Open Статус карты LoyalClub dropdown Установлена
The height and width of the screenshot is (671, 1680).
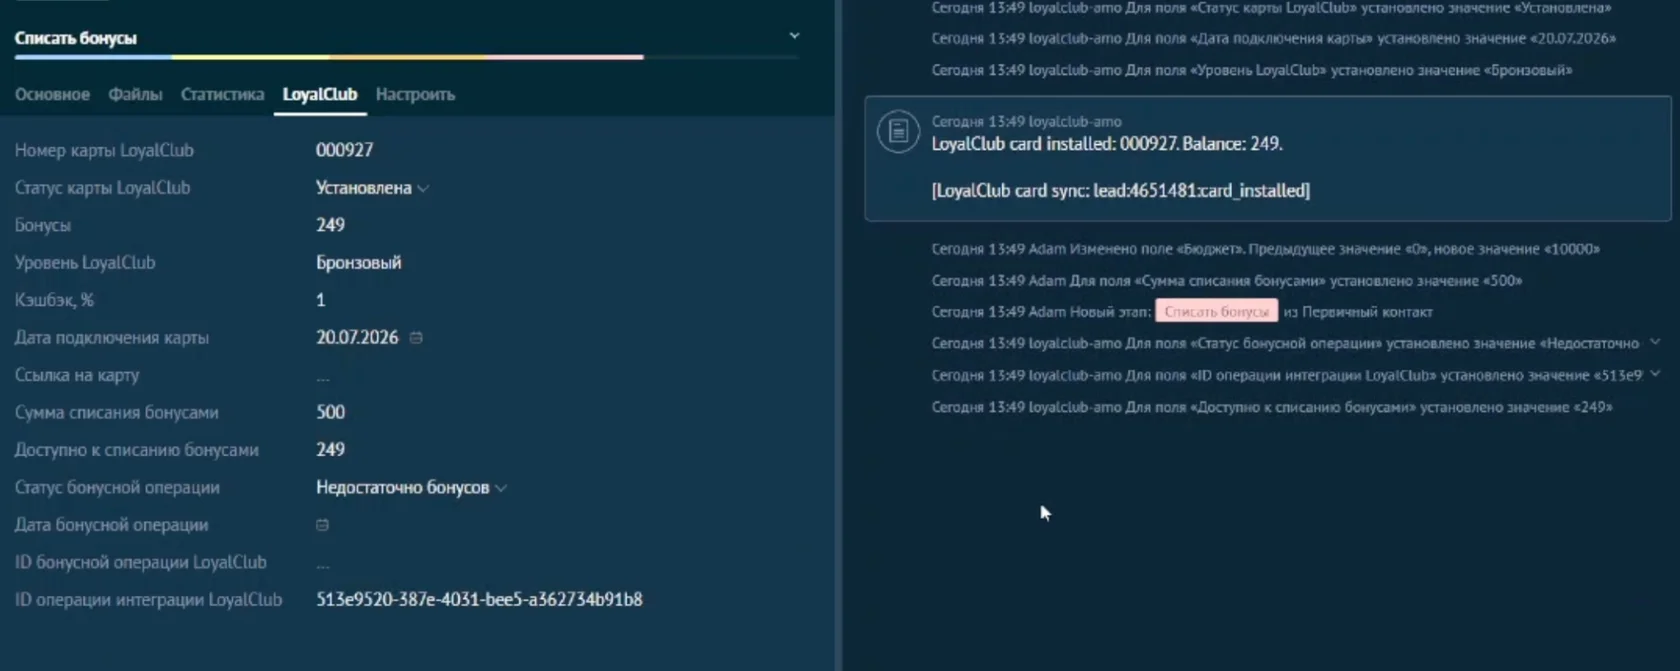pos(372,188)
